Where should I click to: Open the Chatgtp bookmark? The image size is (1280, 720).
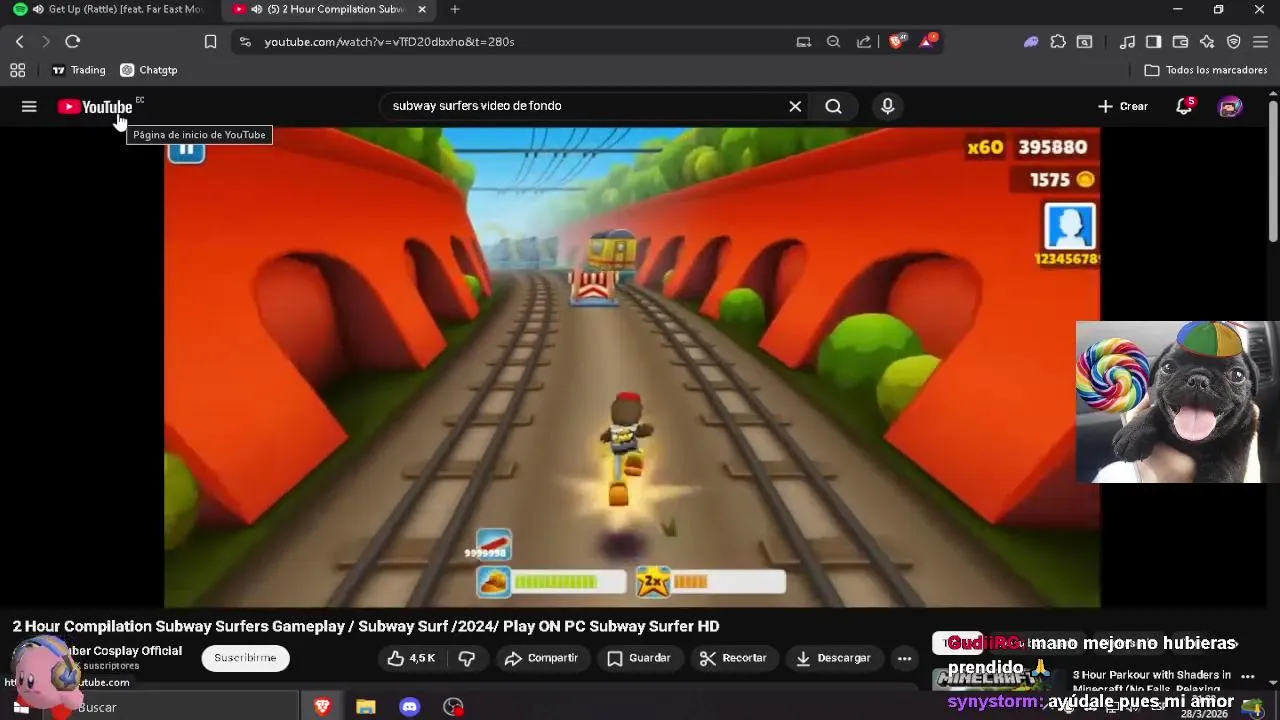[x=148, y=70]
